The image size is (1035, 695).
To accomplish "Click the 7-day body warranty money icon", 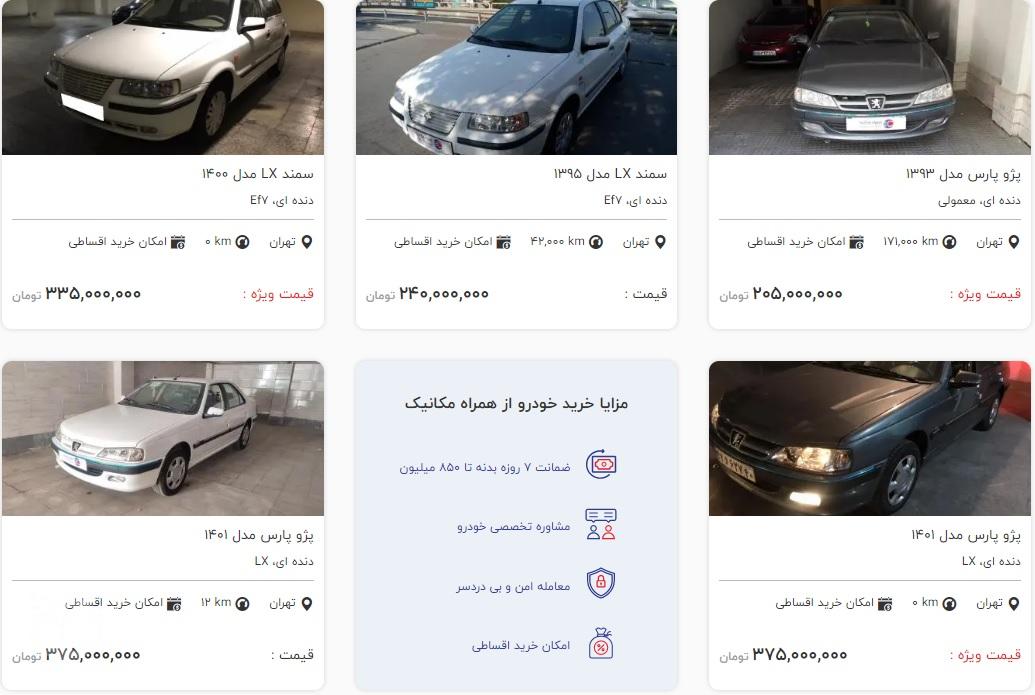I will click(601, 465).
